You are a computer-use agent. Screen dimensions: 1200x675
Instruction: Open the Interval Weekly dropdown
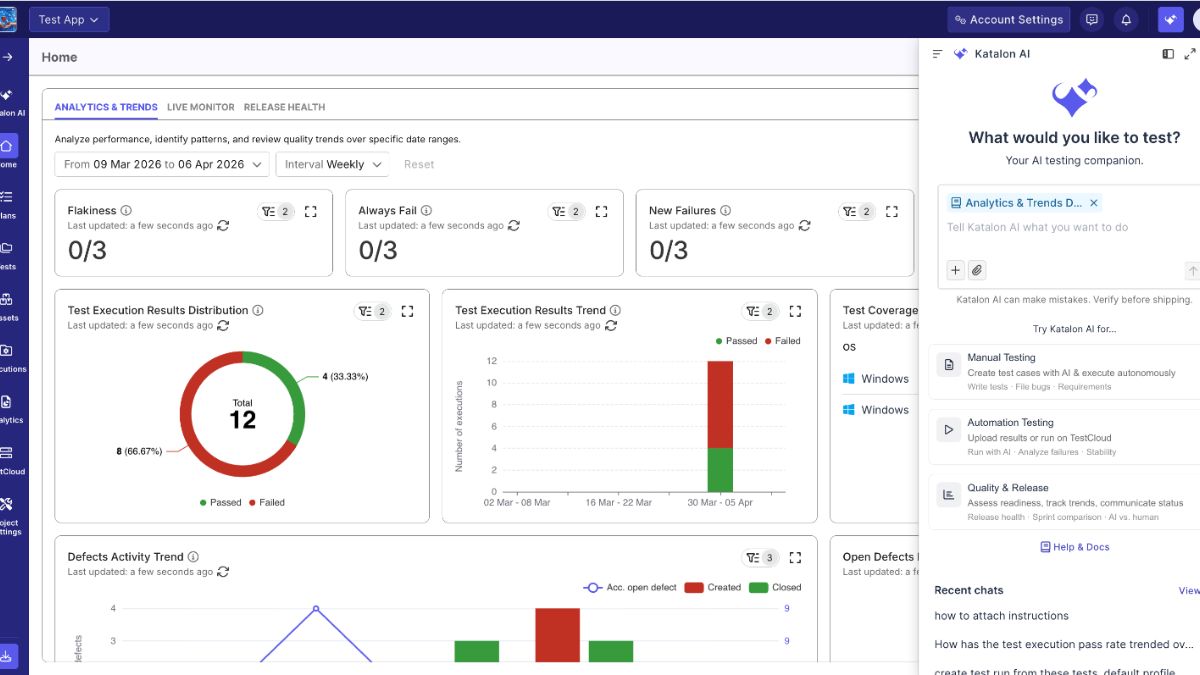coord(332,164)
